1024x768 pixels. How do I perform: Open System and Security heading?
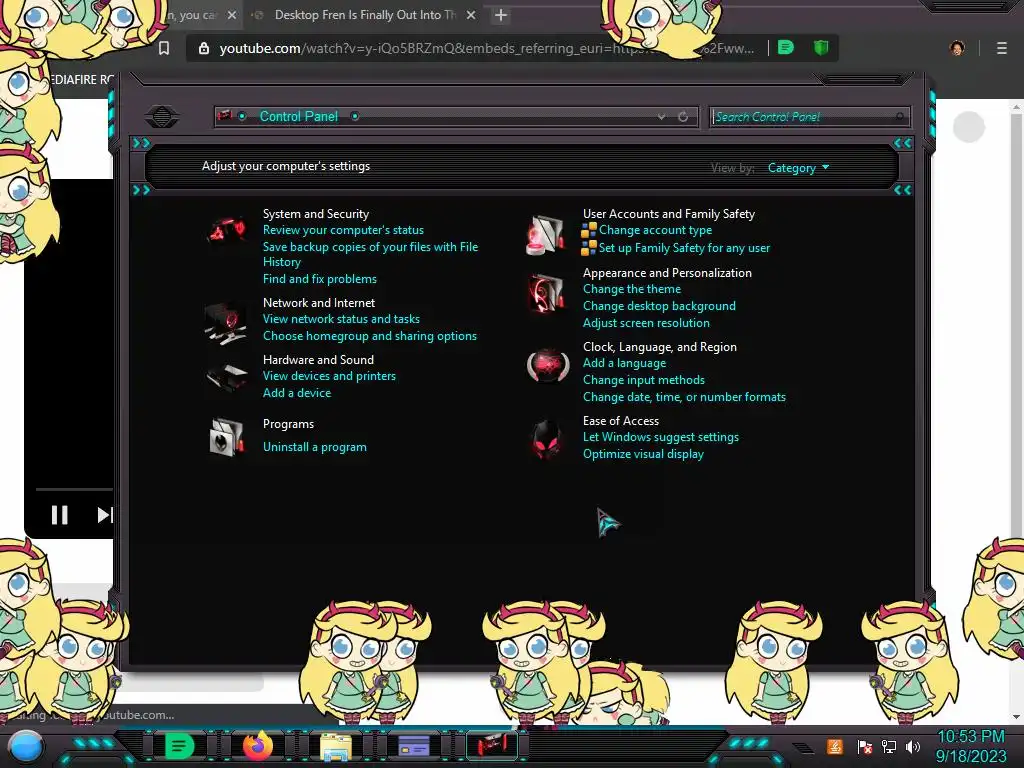click(316, 214)
